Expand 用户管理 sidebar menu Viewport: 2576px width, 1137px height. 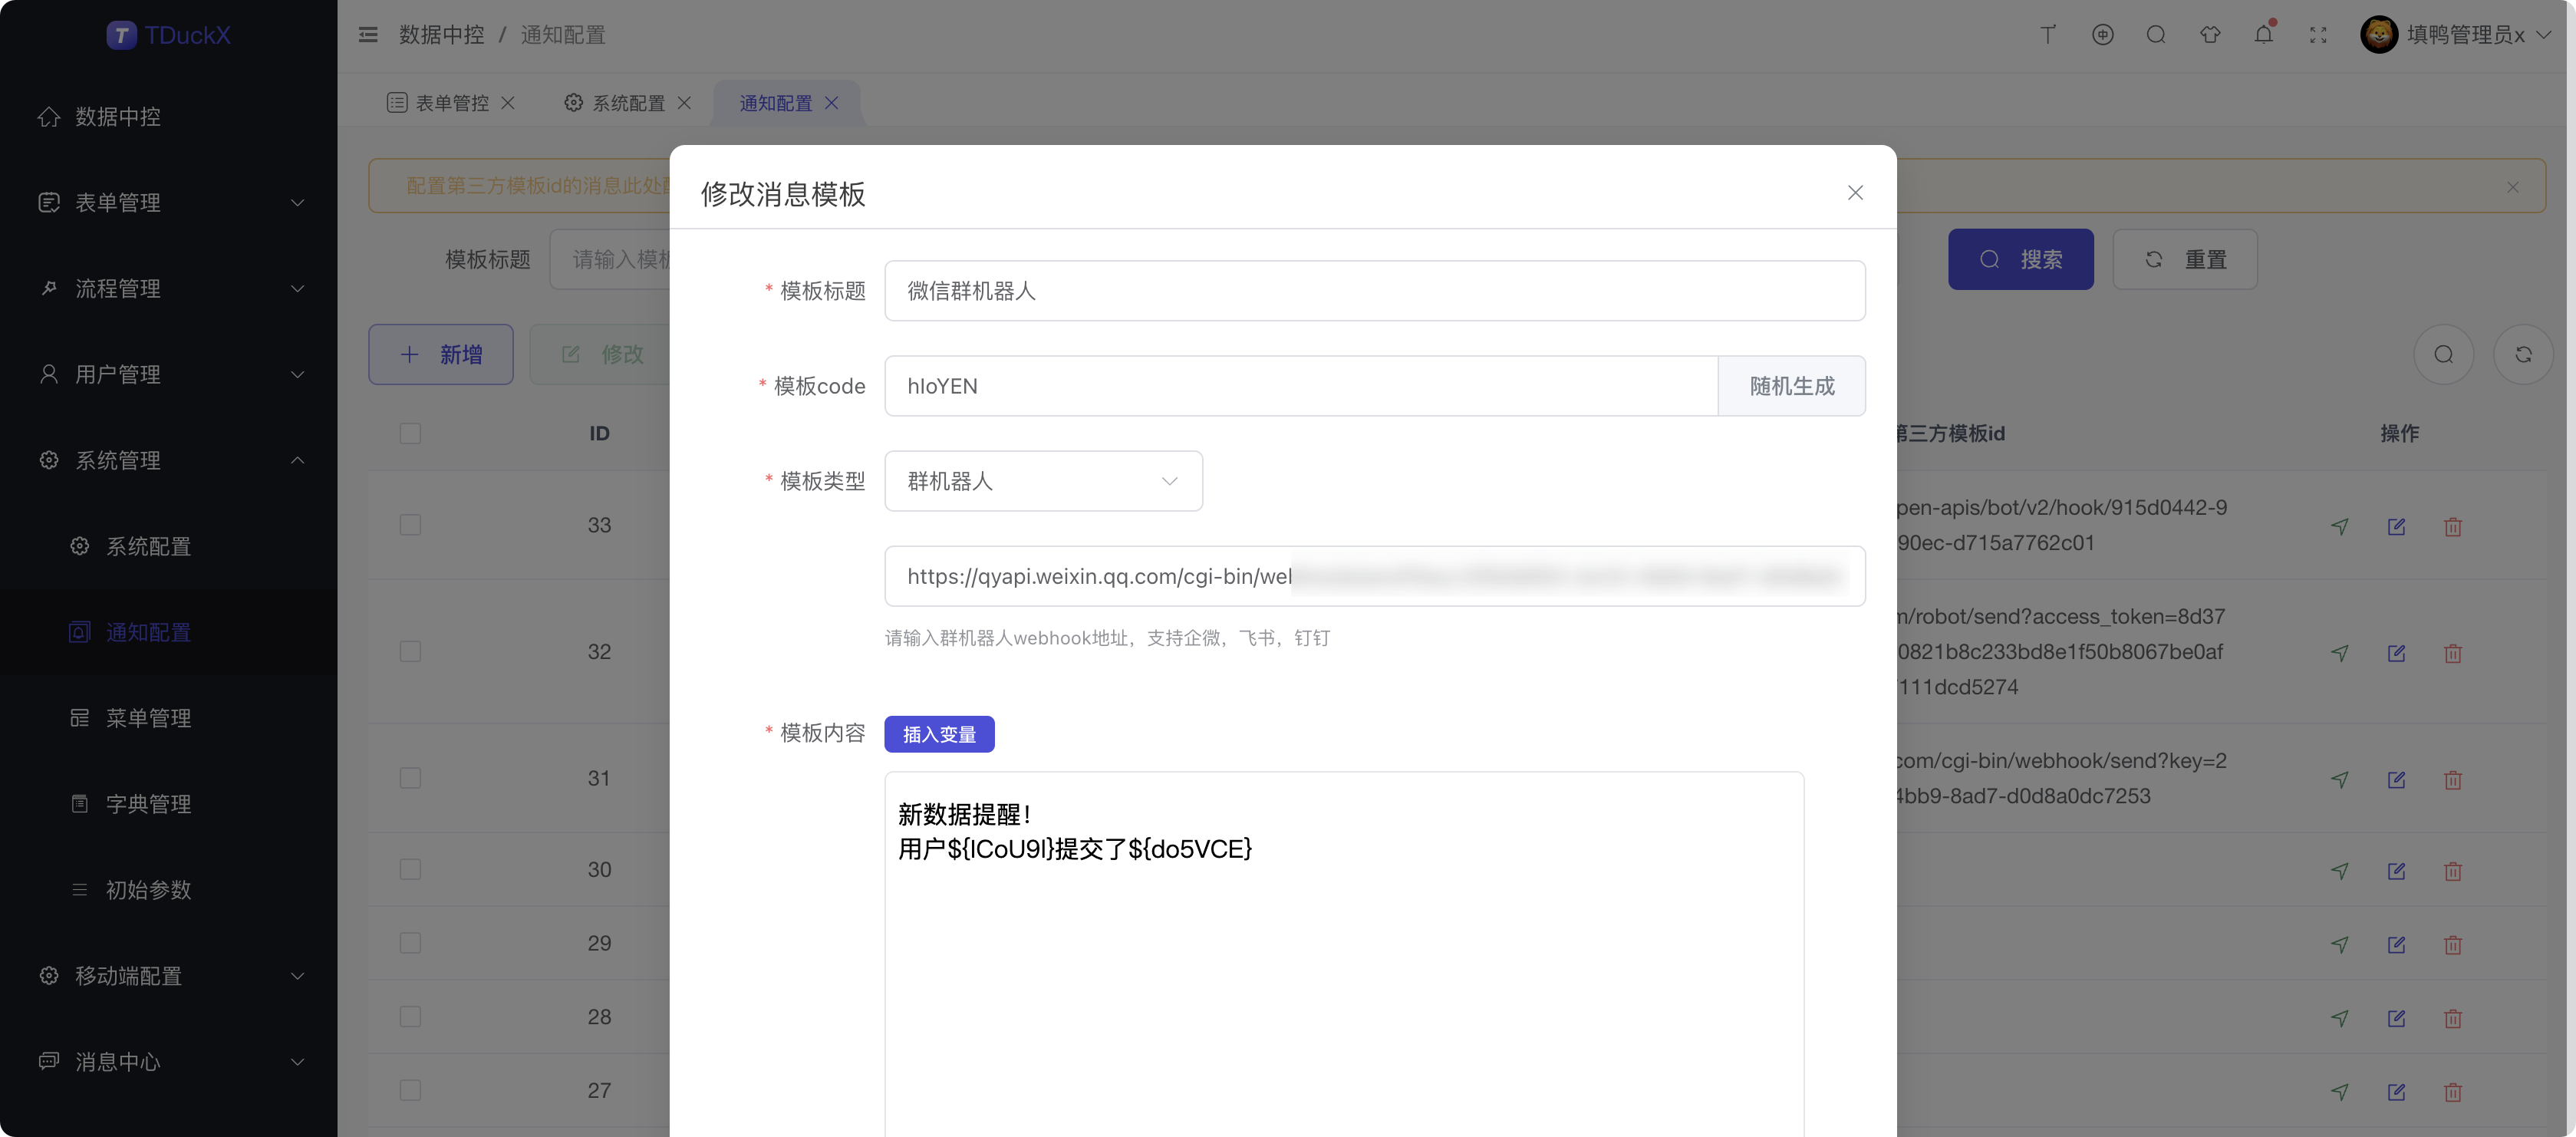point(168,374)
